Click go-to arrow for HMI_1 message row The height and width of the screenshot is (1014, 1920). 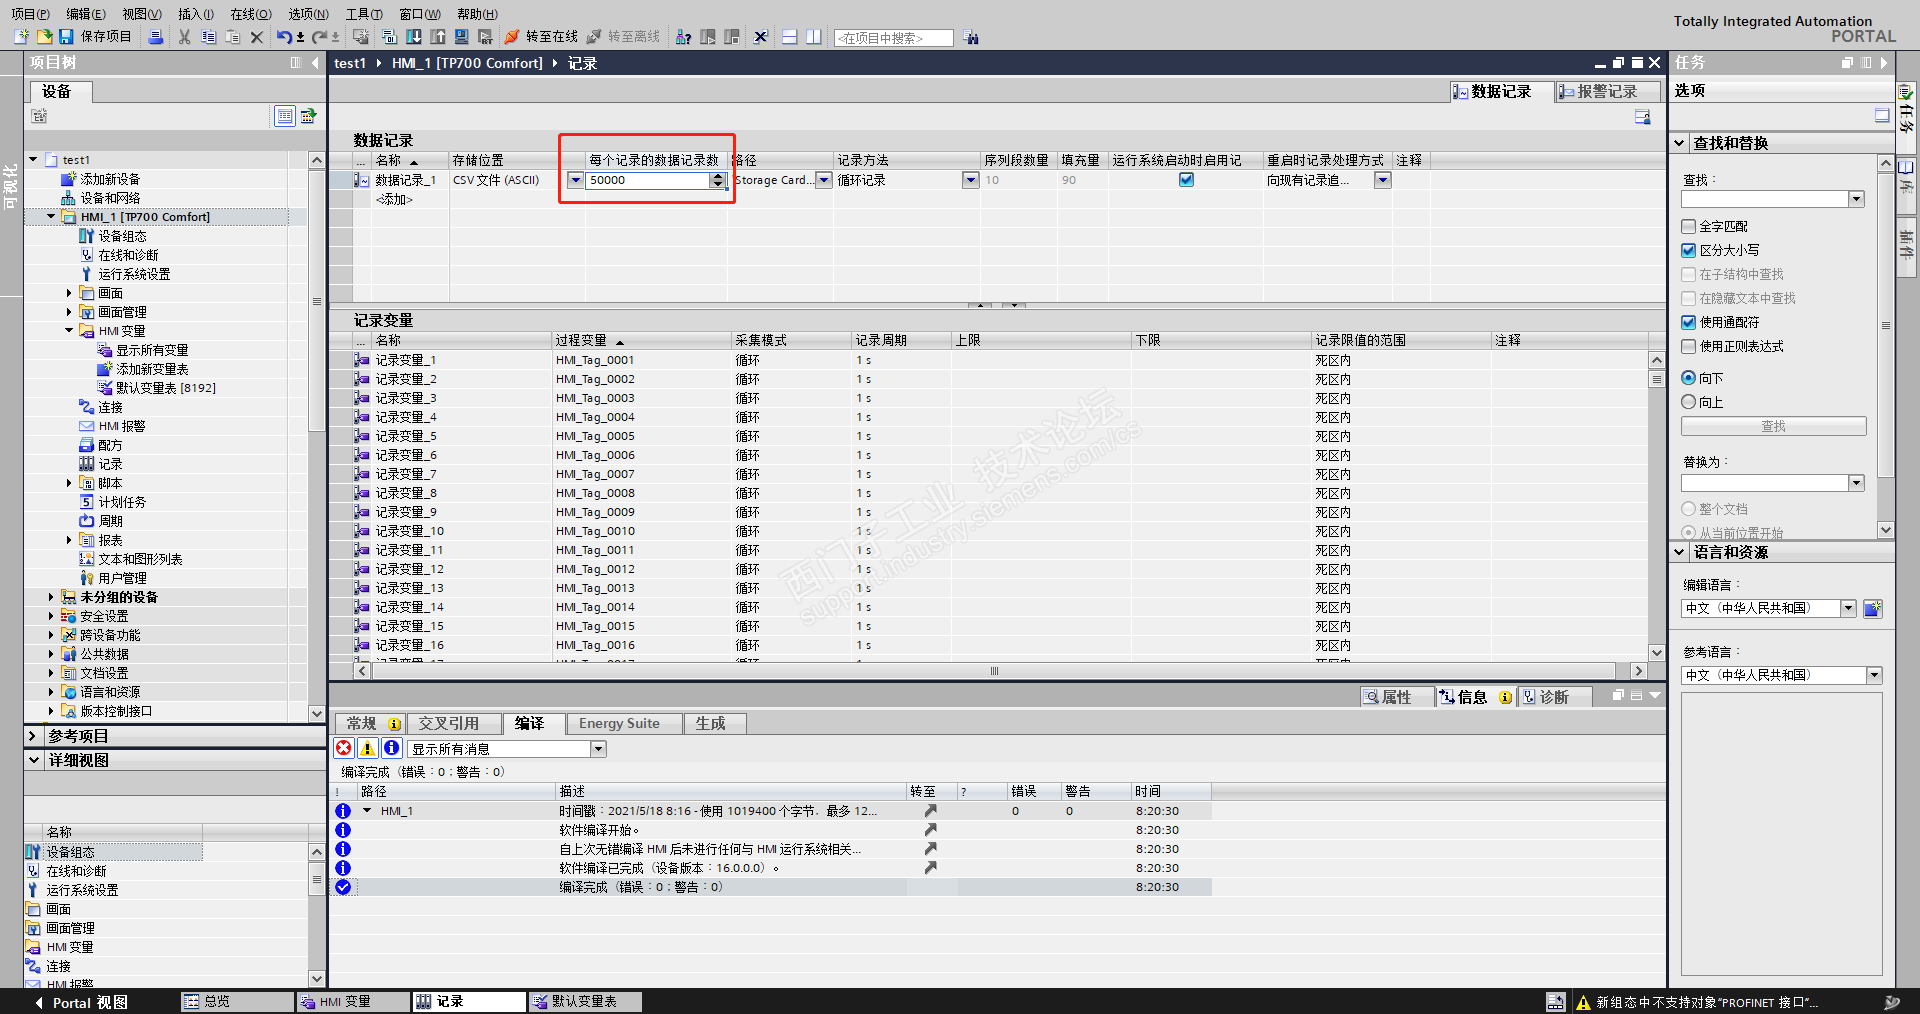[x=931, y=811]
